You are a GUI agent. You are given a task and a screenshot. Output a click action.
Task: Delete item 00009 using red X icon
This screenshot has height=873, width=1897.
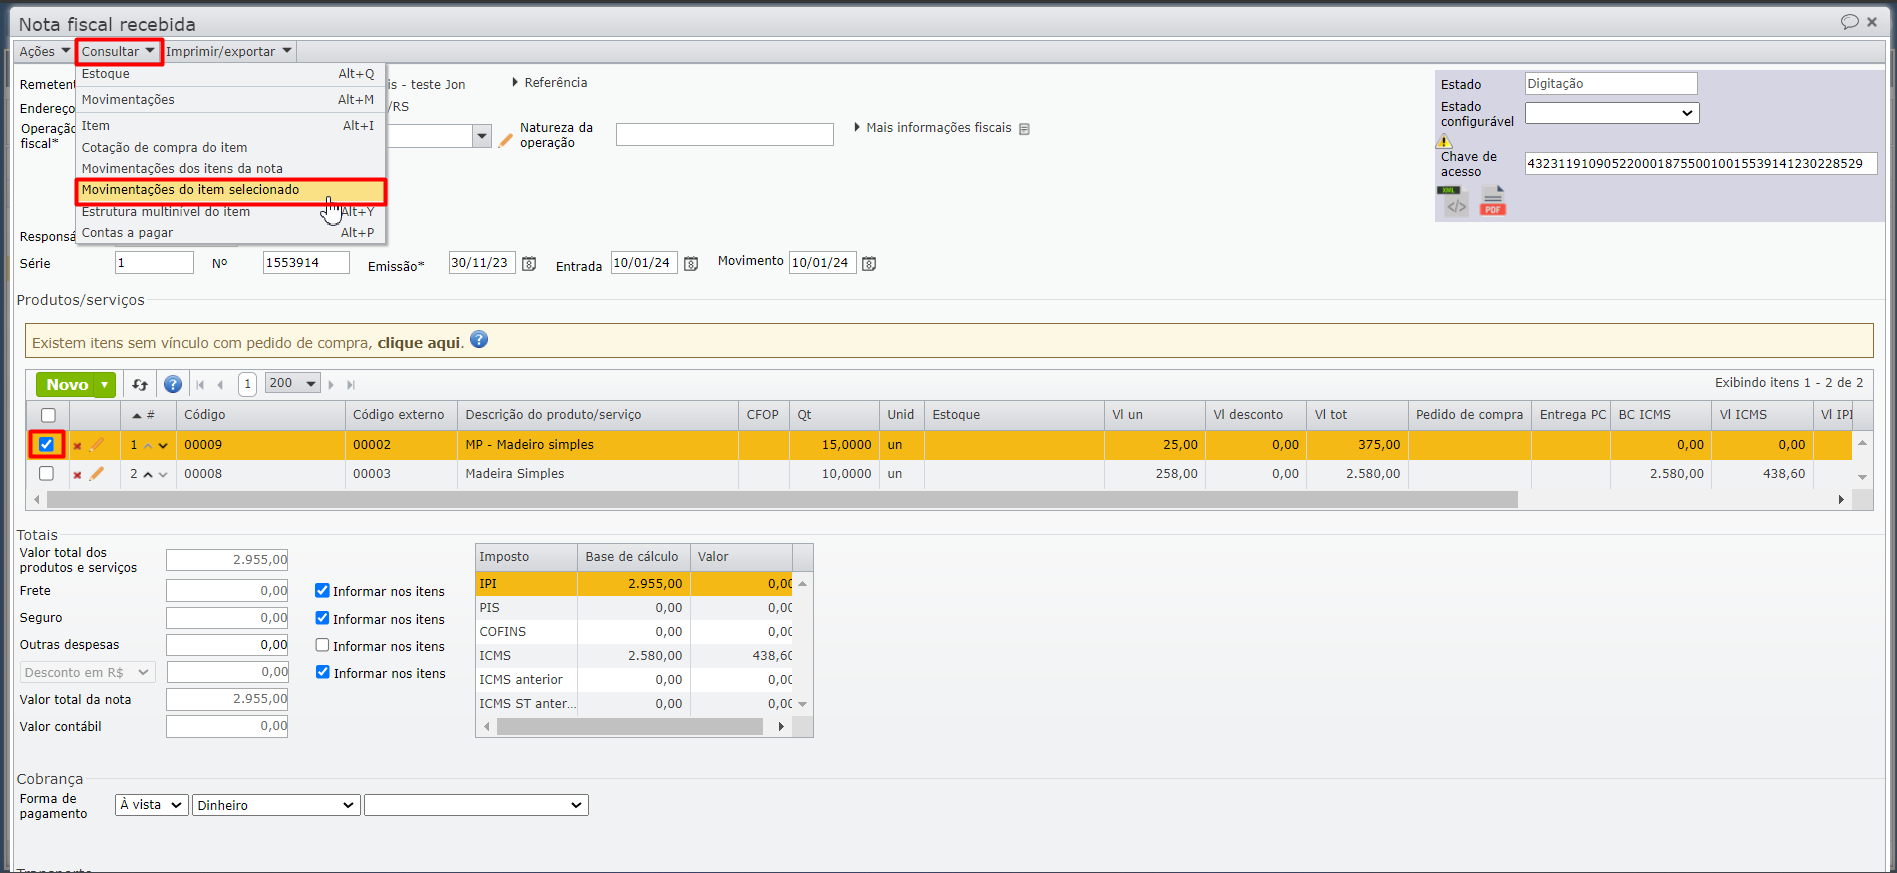point(77,446)
